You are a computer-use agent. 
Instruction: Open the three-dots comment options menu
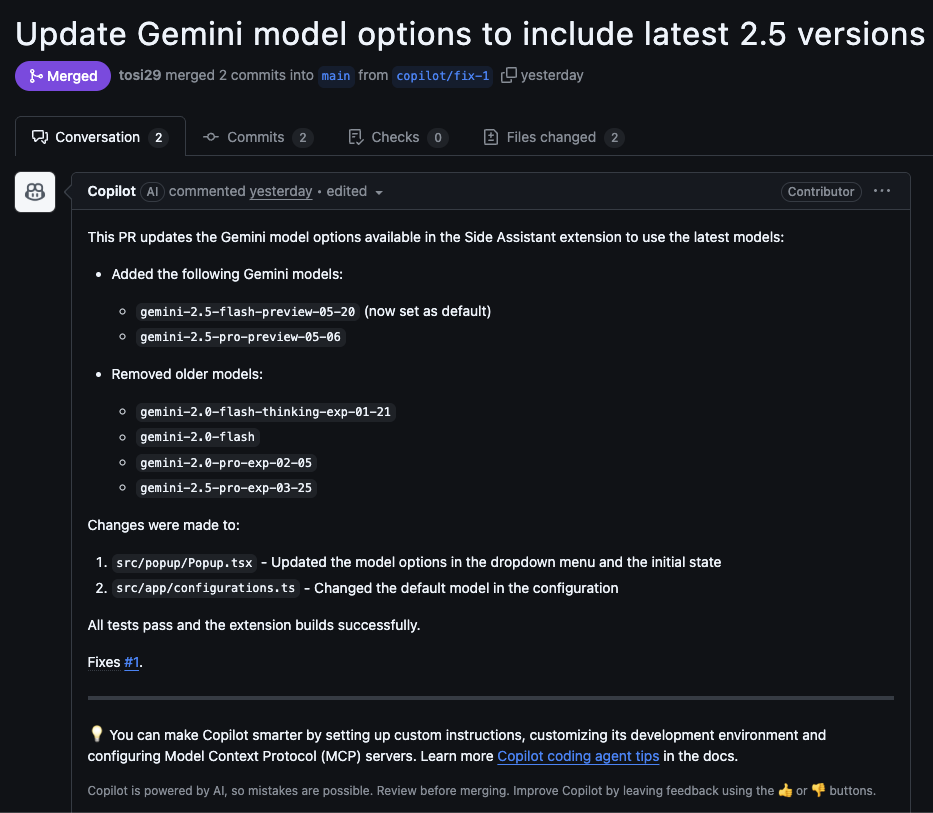[x=882, y=191]
